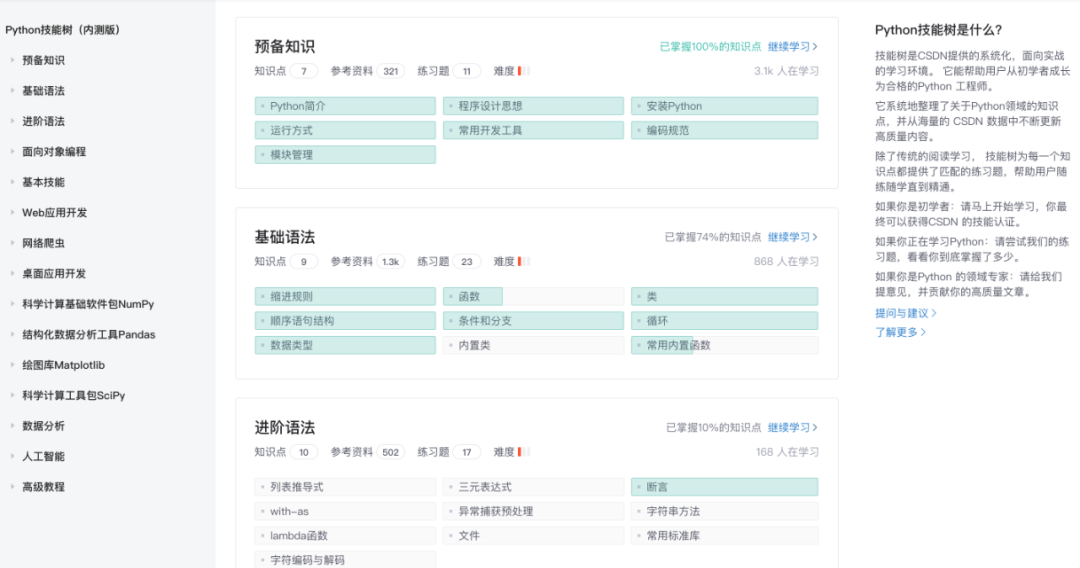
Task: Open 科学计算工具包SciPy in sidebar
Action: tap(74, 395)
